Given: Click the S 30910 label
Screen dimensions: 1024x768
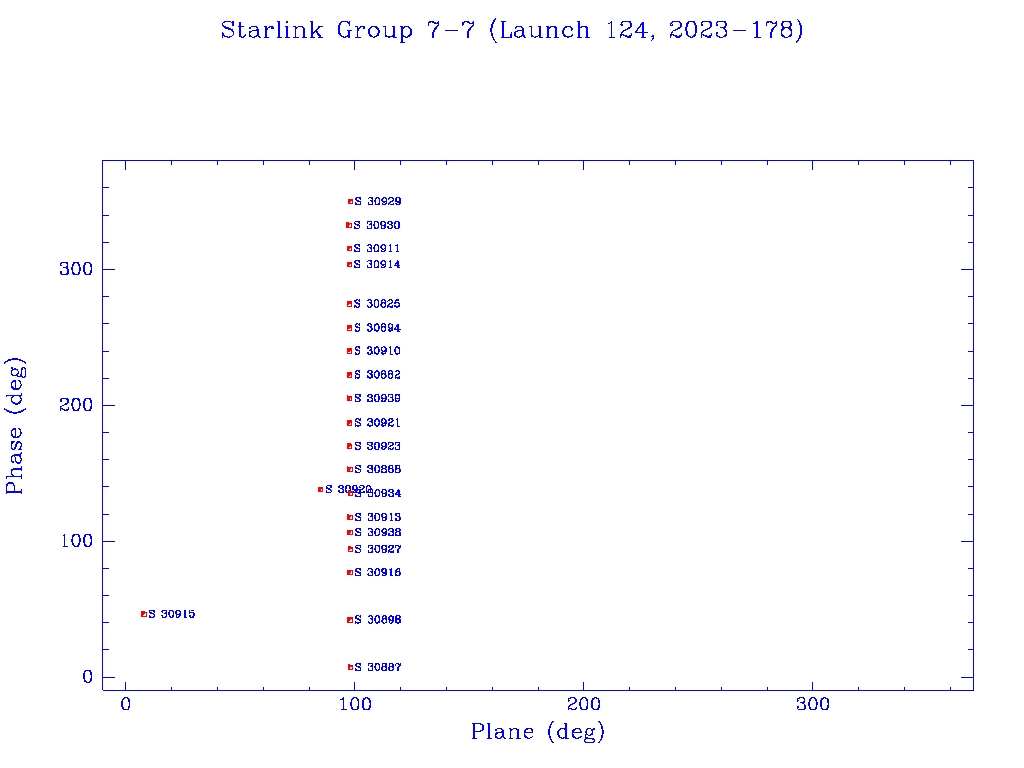Looking at the screenshot, I should pos(377,351).
